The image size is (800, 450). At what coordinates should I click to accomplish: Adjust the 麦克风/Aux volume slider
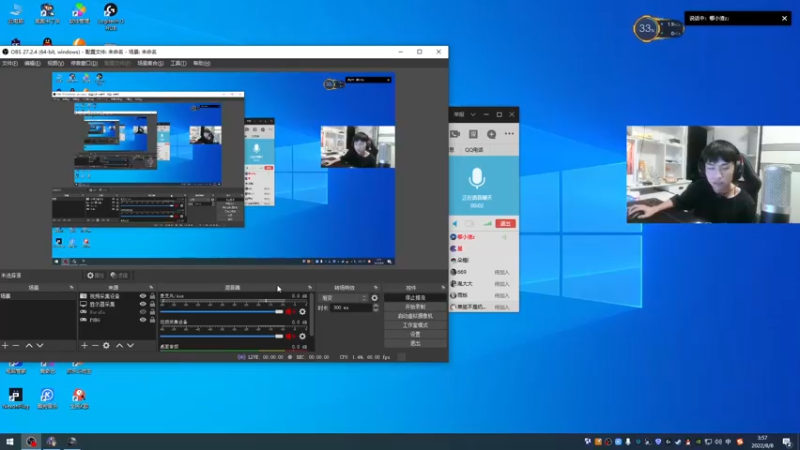(x=221, y=311)
